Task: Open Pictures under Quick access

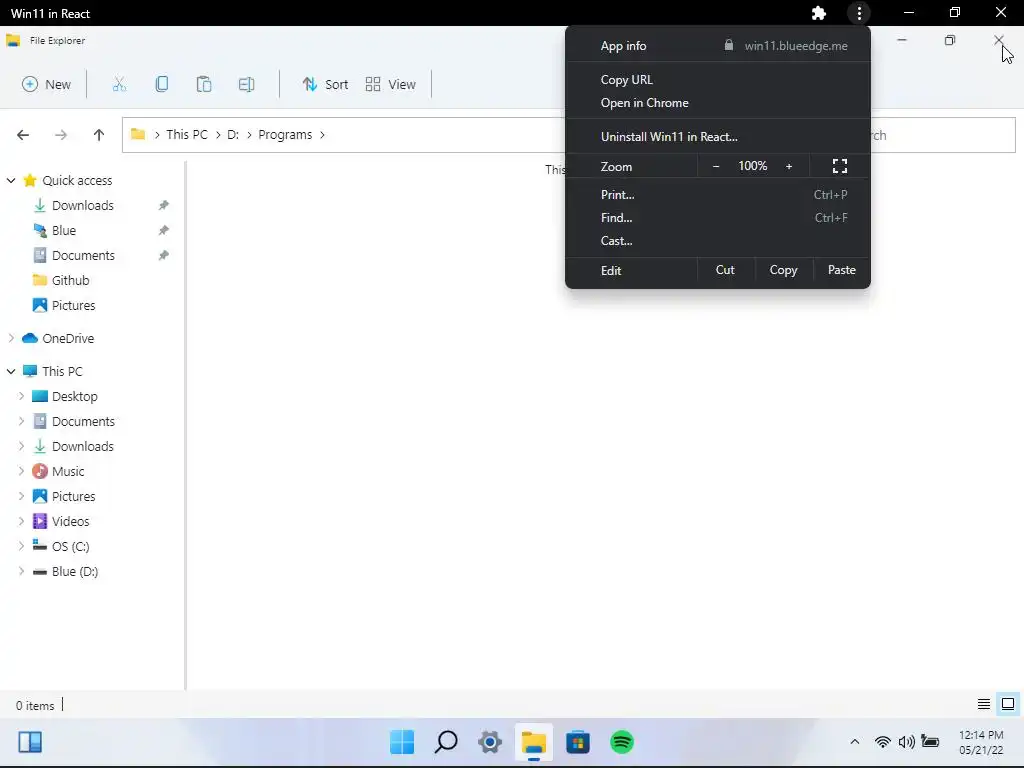Action: 73,306
